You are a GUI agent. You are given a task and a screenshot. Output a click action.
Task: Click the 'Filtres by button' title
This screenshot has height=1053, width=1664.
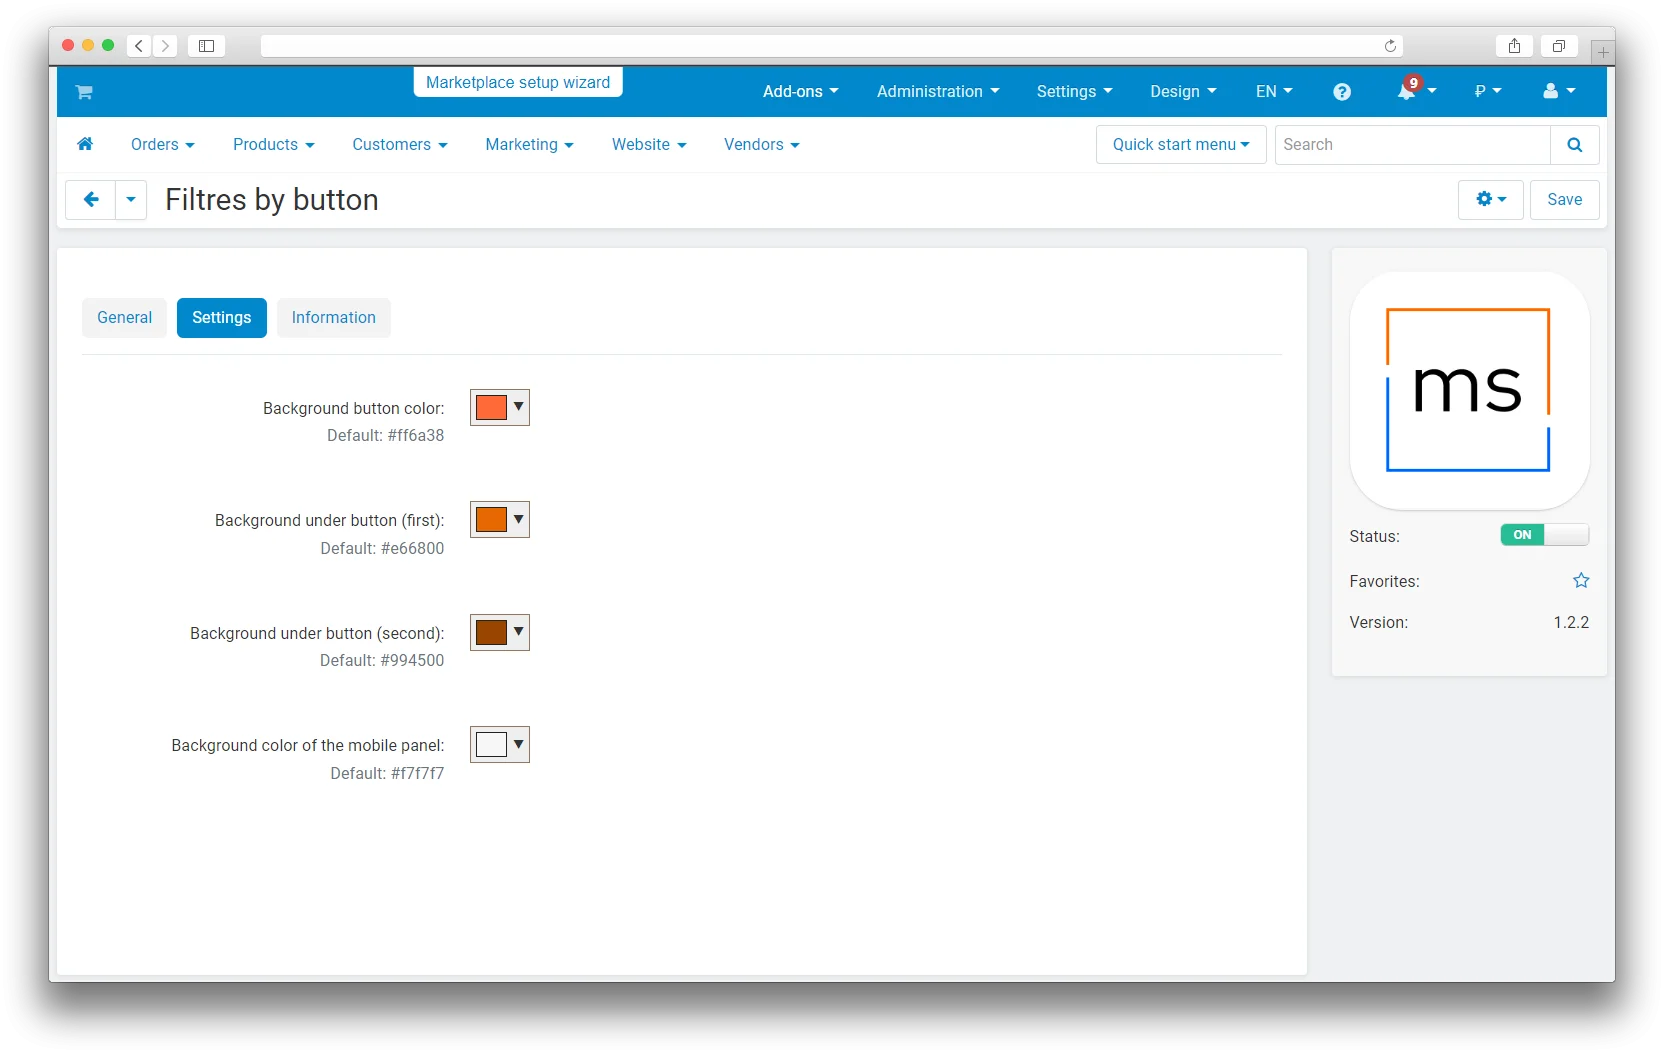tap(272, 200)
